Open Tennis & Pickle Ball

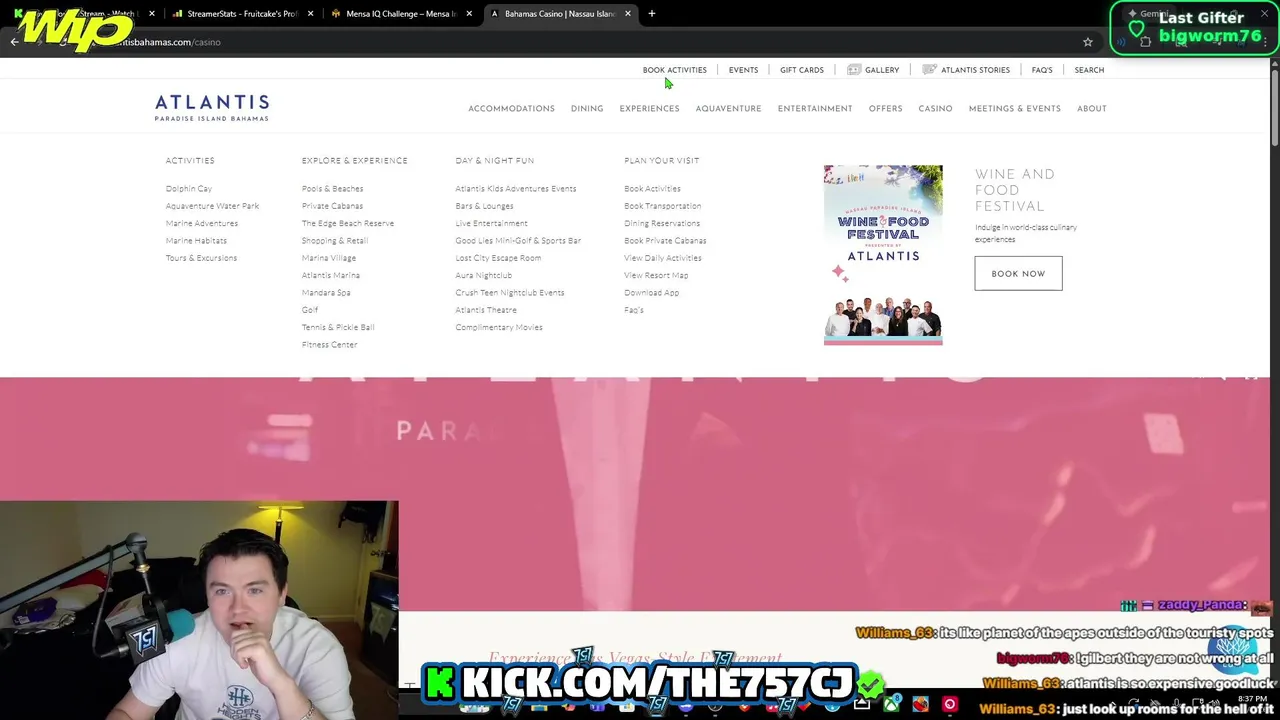[x=338, y=327]
